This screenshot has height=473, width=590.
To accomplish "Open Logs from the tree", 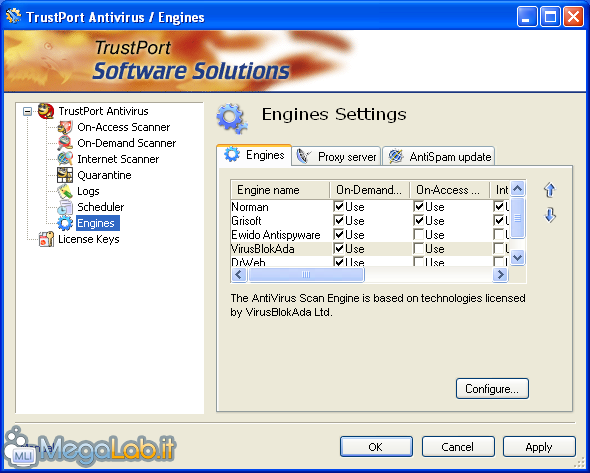I will click(x=88, y=191).
